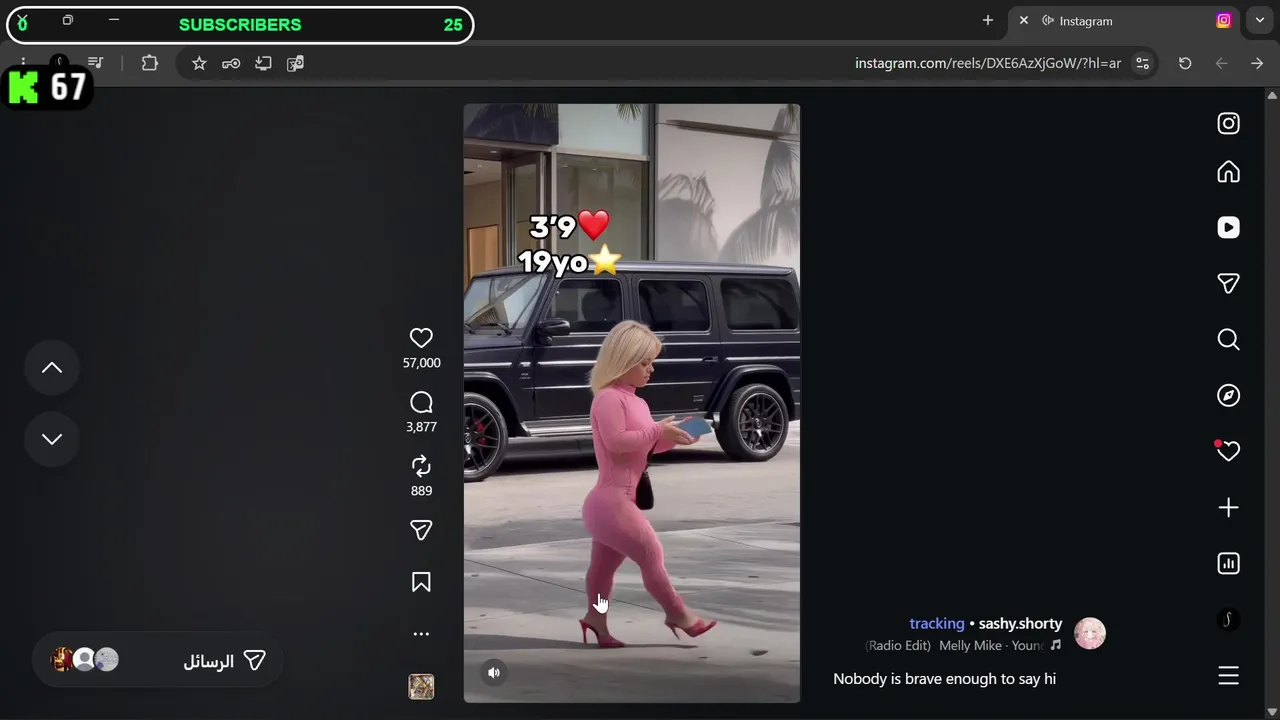1280x720 pixels.
Task: Click the caption 'Nobody is brave enough to say hi'
Action: [x=945, y=679]
